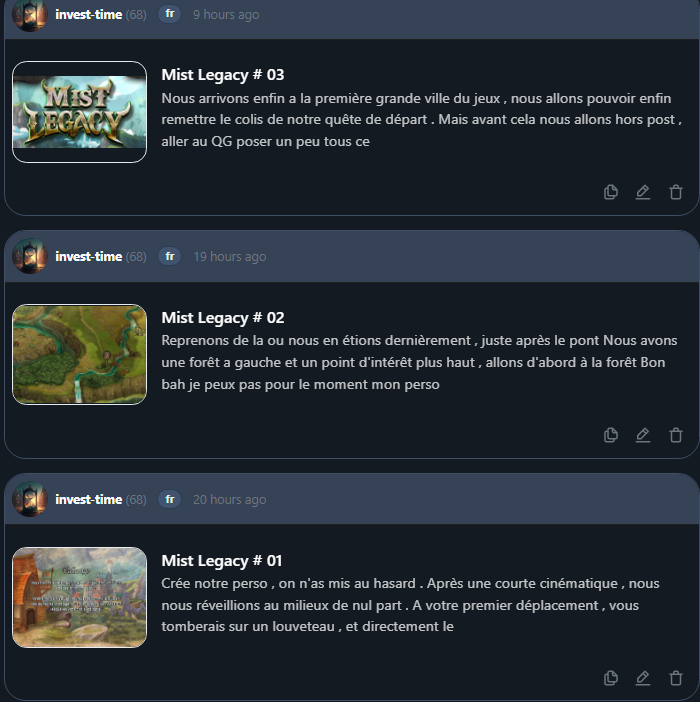Copy the Mist Legacy # 03 post
The width and height of the screenshot is (700, 702).
coord(610,192)
